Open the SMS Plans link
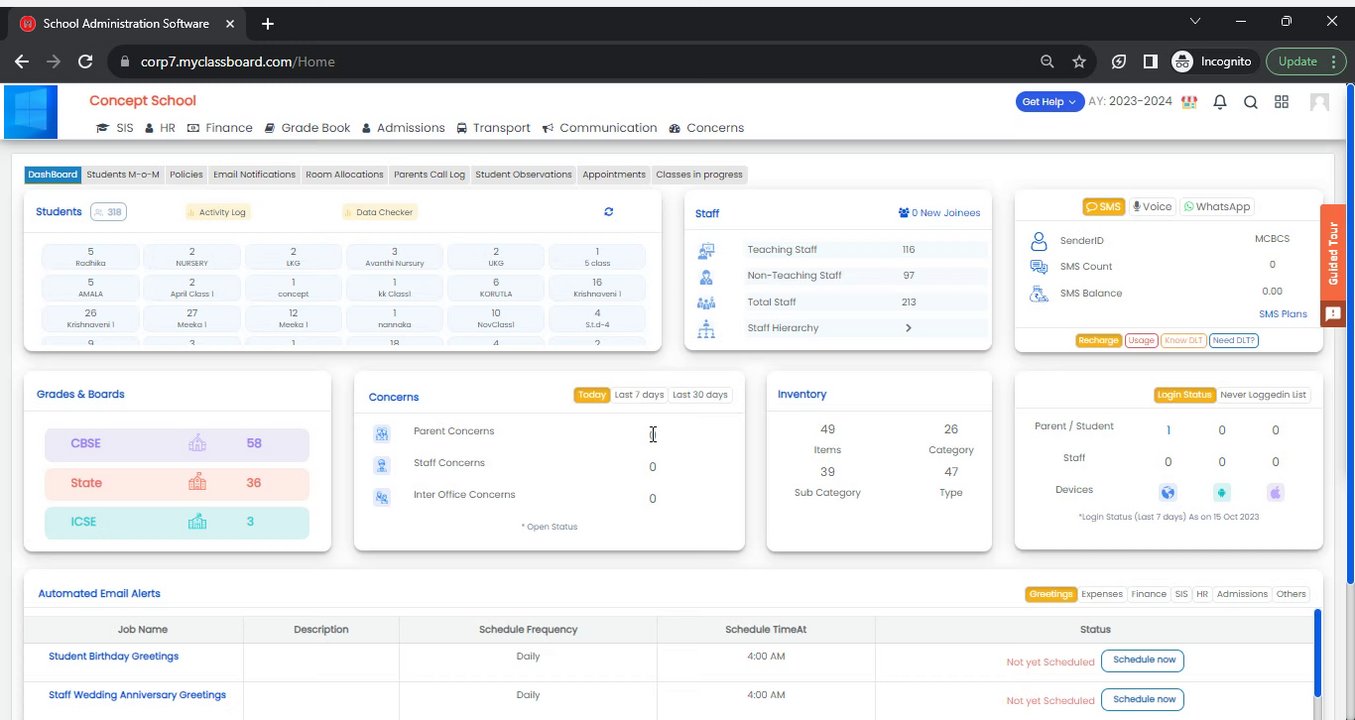This screenshot has width=1355, height=720. pos(1283,314)
